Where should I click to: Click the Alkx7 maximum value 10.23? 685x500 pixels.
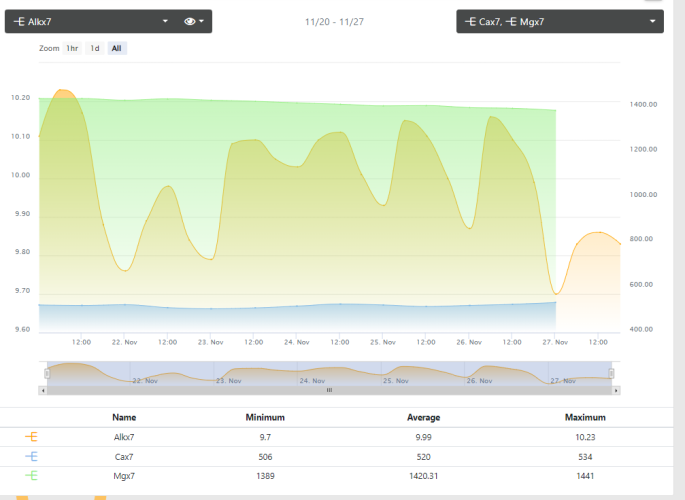585,437
